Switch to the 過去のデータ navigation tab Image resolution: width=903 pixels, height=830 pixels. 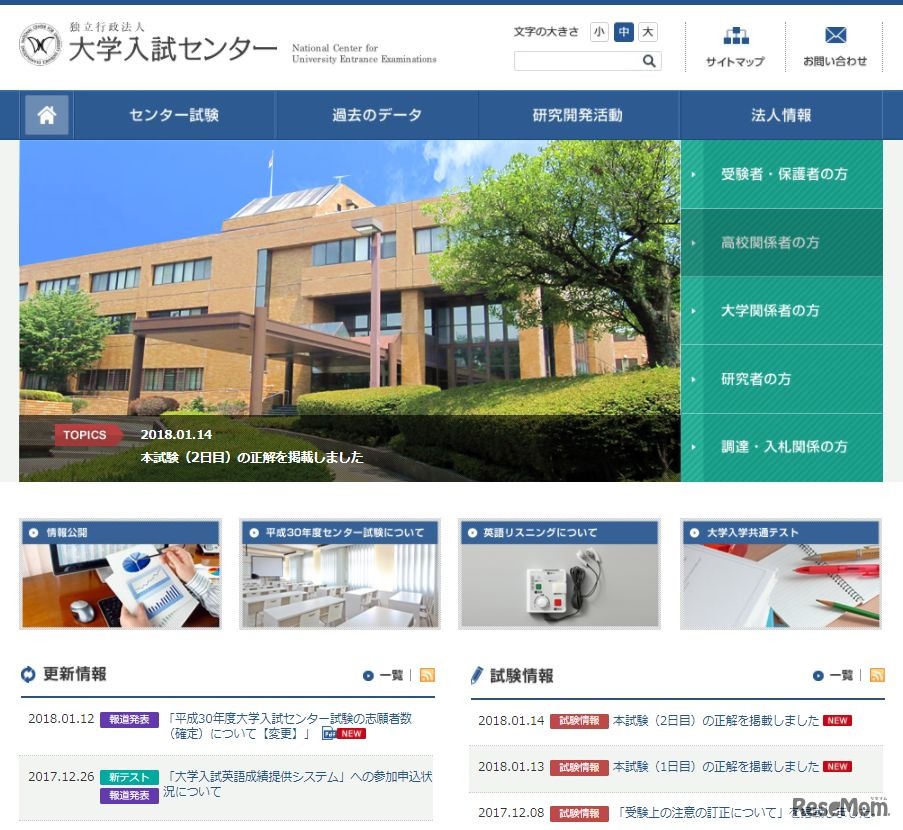coord(375,114)
